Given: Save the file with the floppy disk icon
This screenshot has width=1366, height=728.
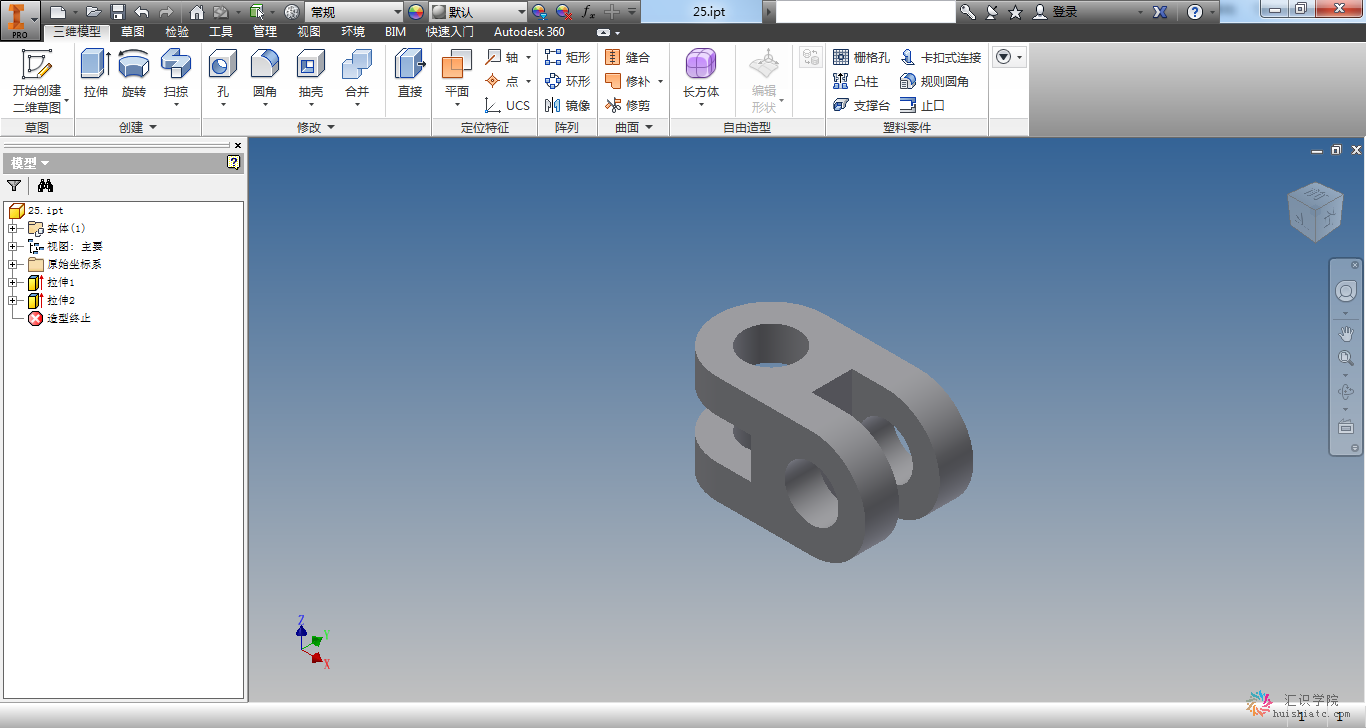Looking at the screenshot, I should (x=118, y=12).
